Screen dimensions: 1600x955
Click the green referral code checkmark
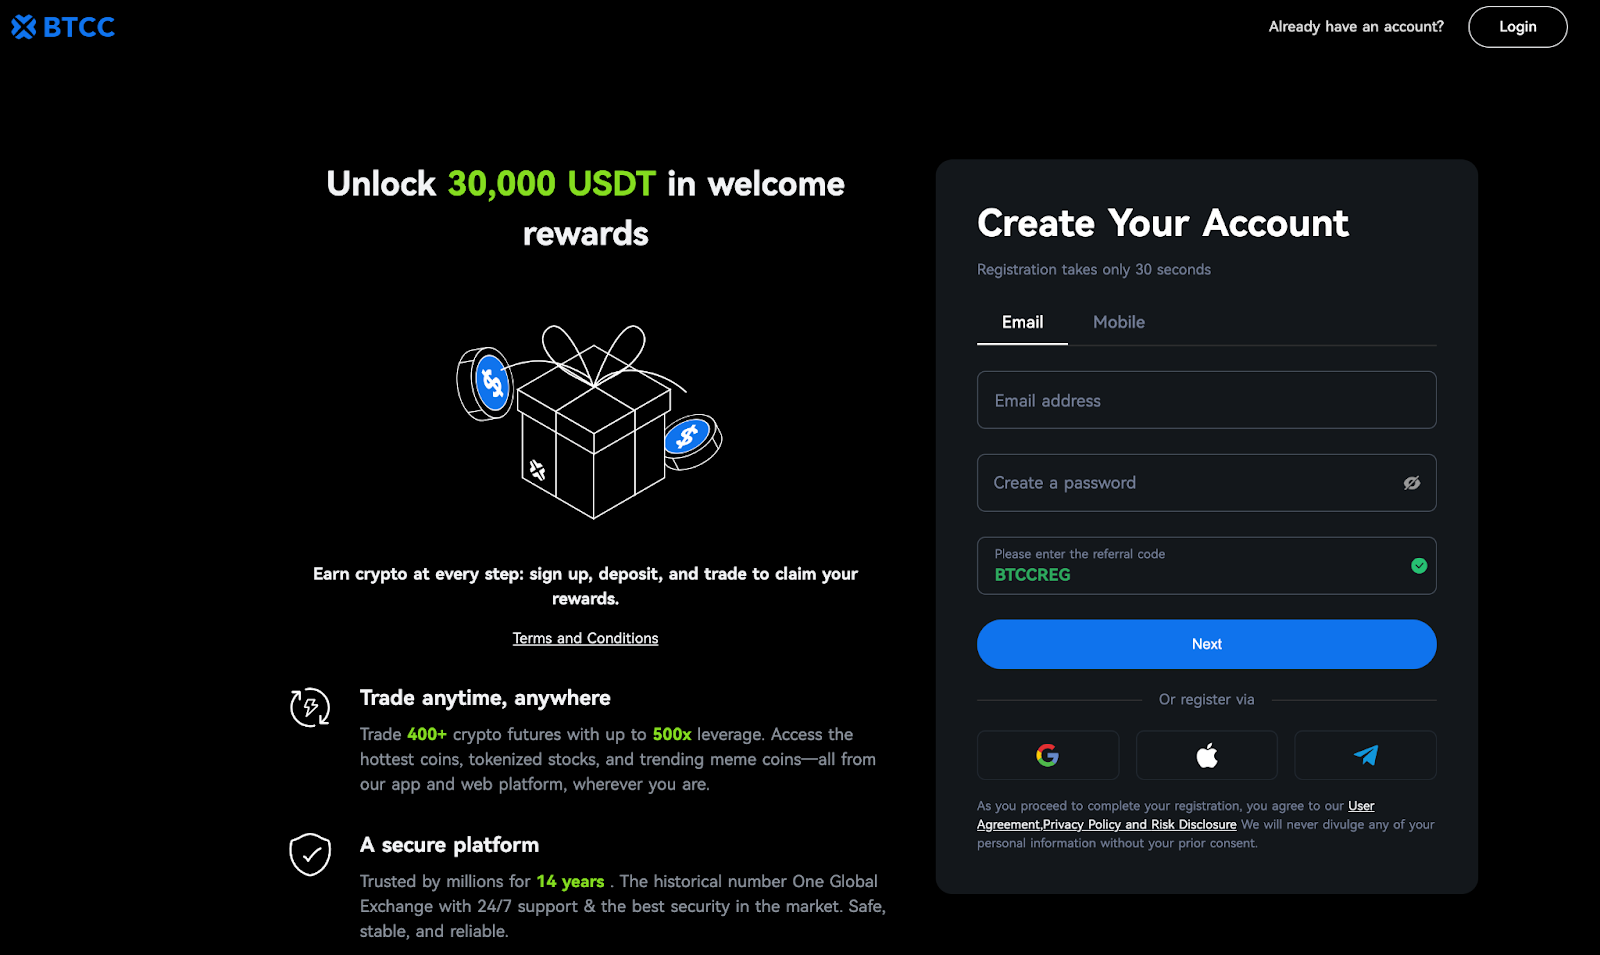(x=1418, y=566)
